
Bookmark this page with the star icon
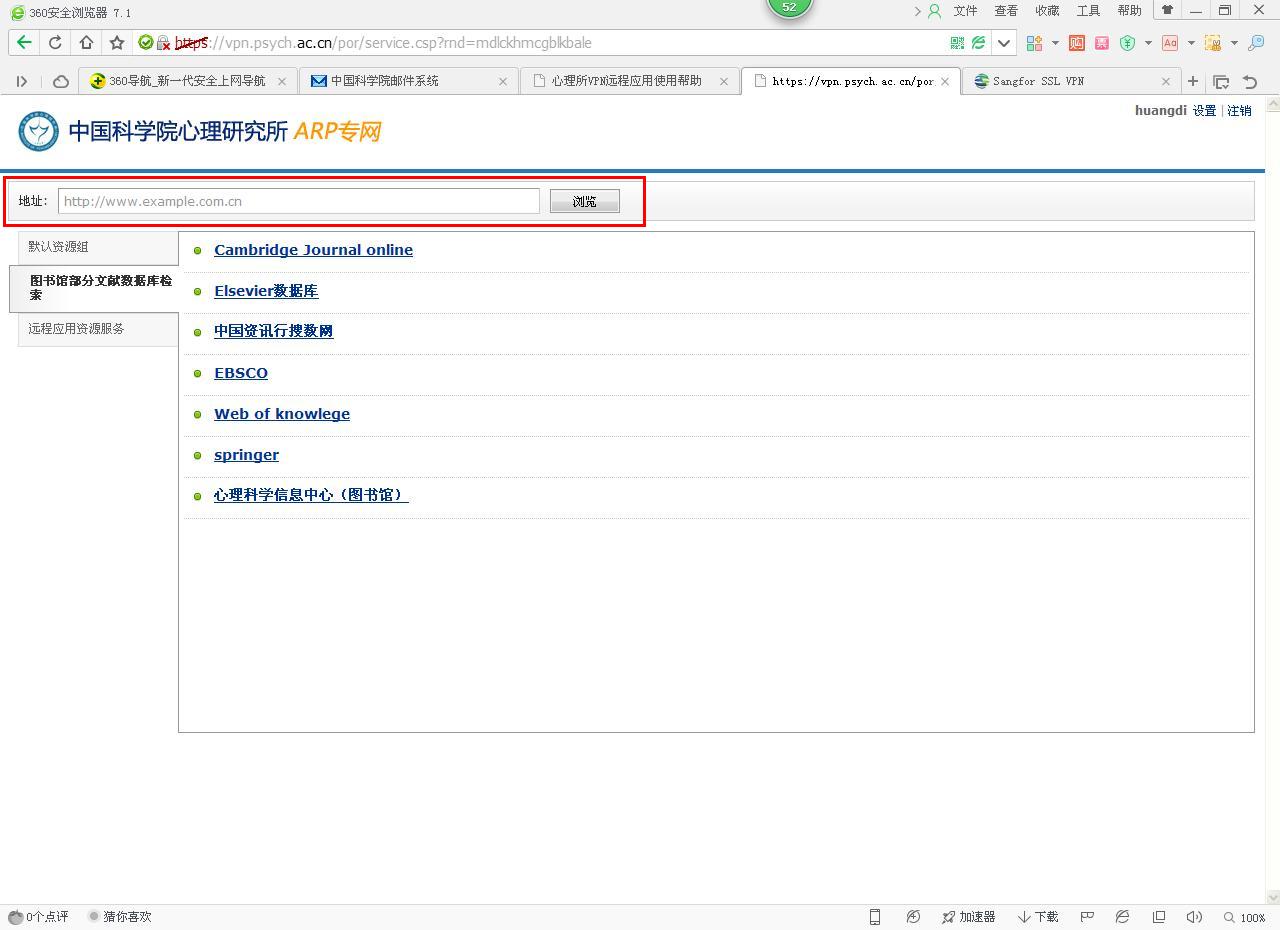117,43
